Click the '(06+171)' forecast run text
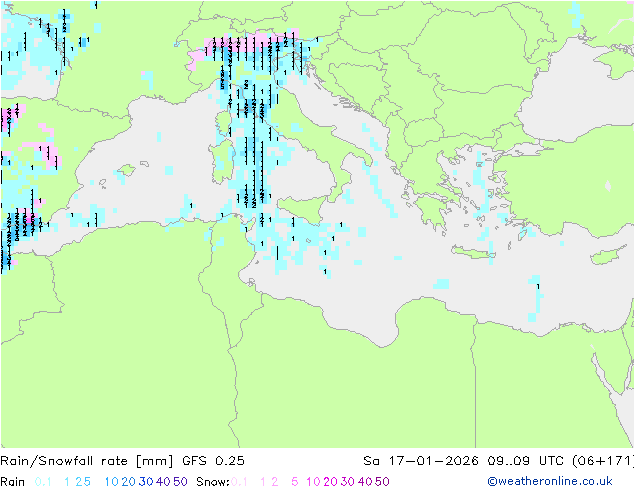 click(603, 460)
